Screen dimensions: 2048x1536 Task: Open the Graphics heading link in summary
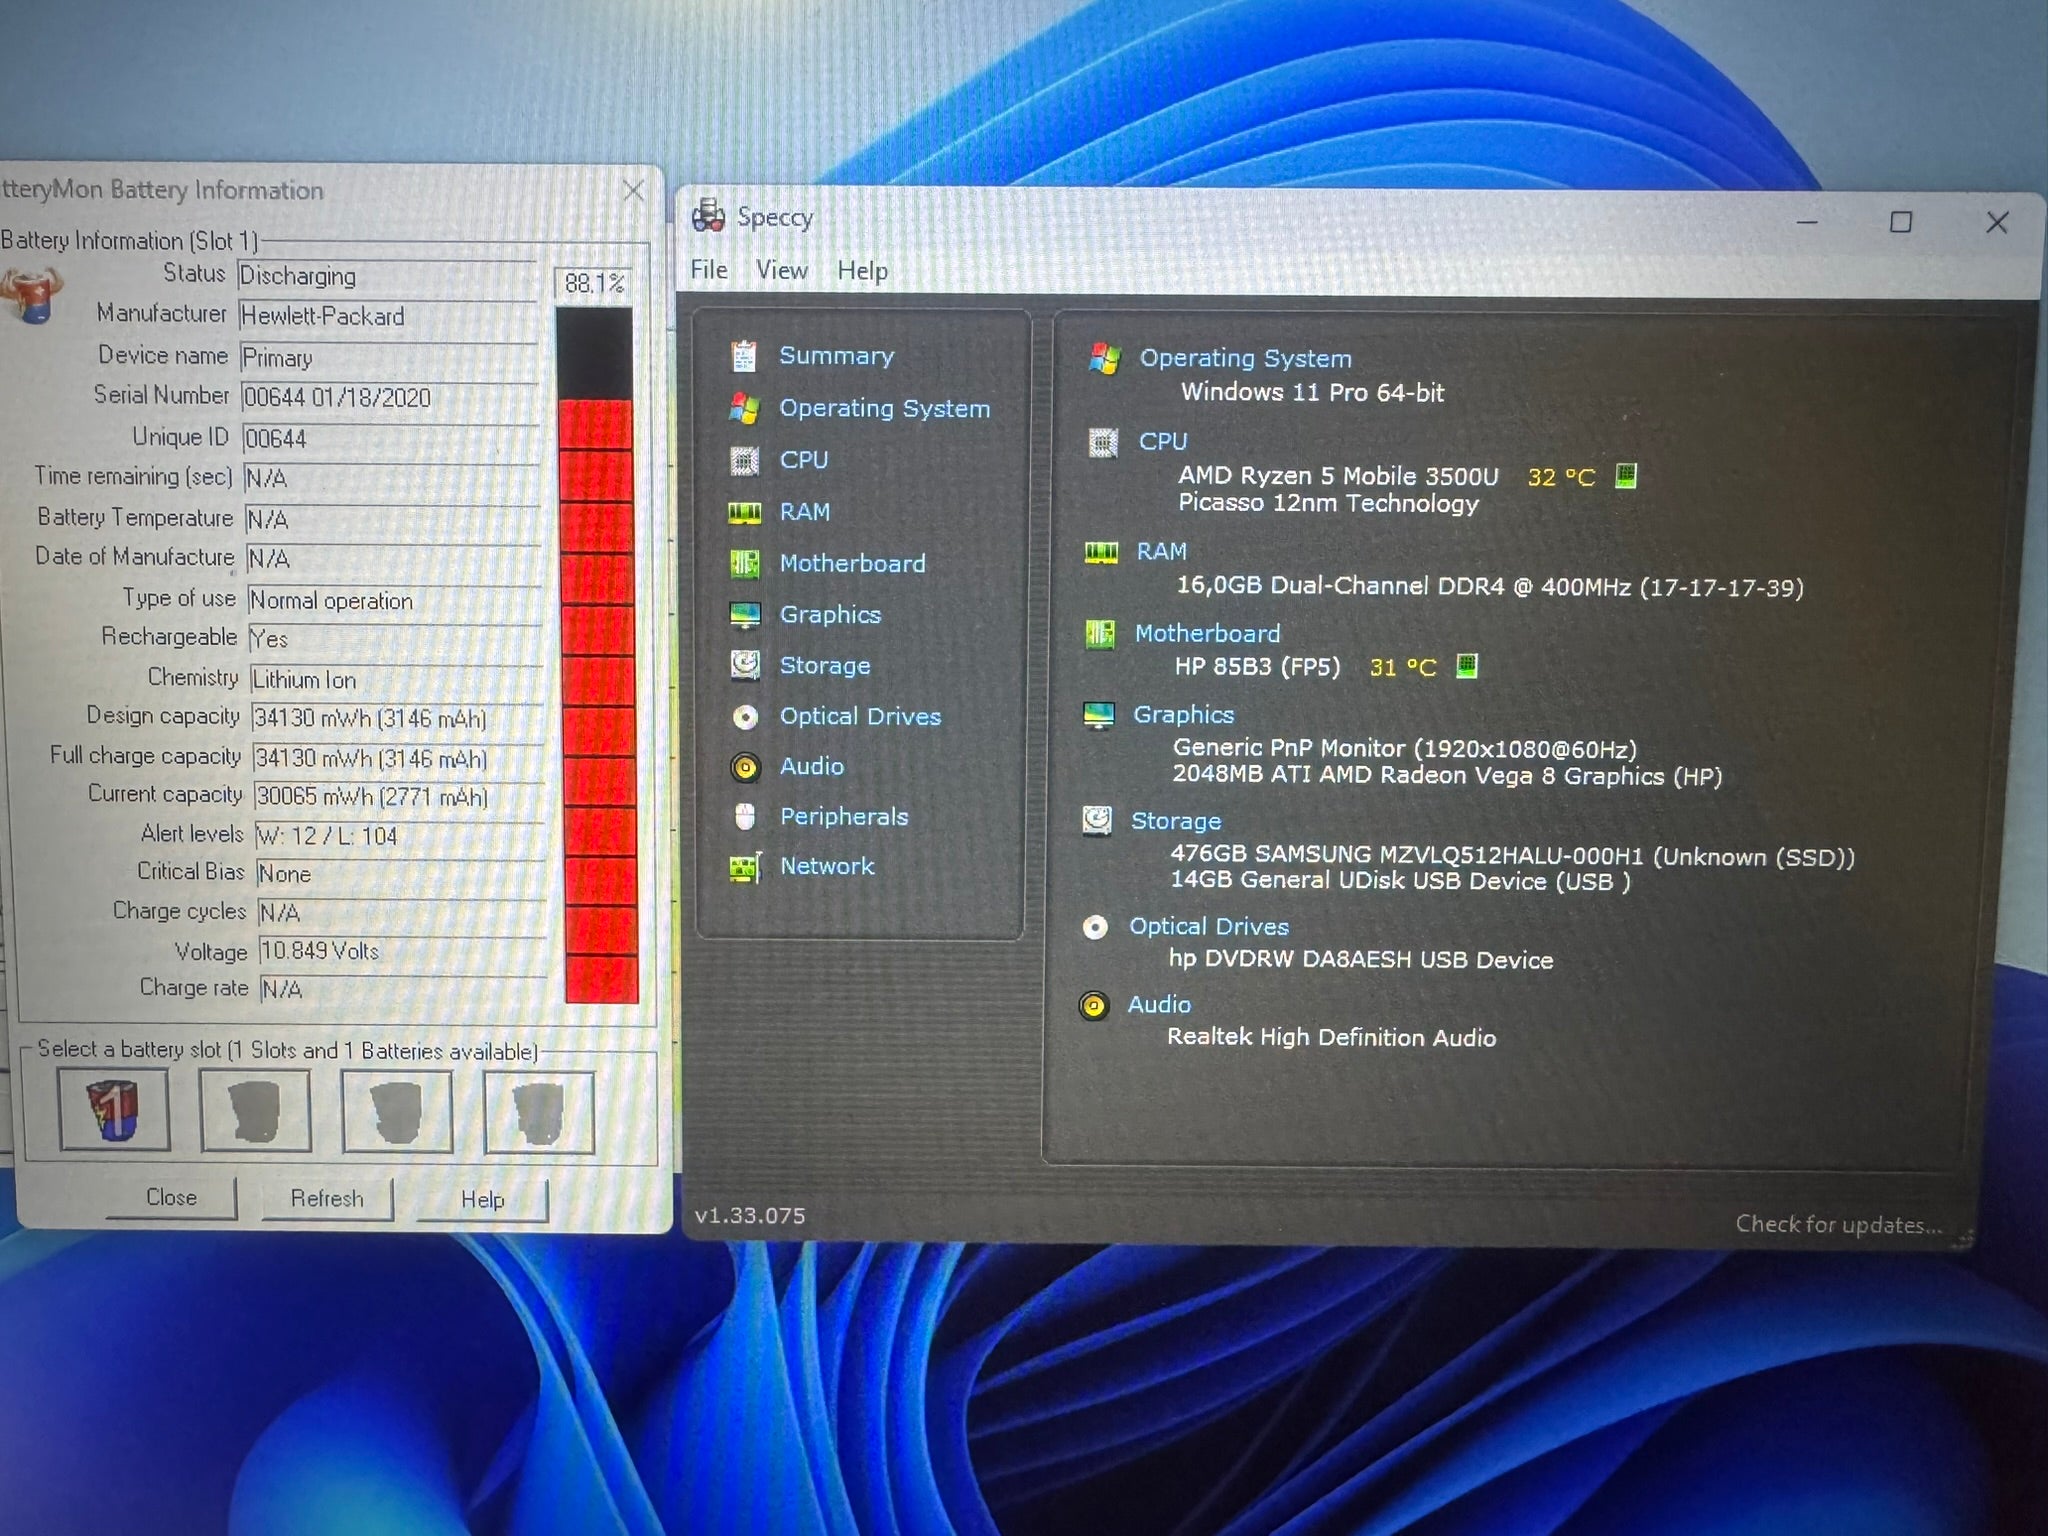tap(1183, 714)
